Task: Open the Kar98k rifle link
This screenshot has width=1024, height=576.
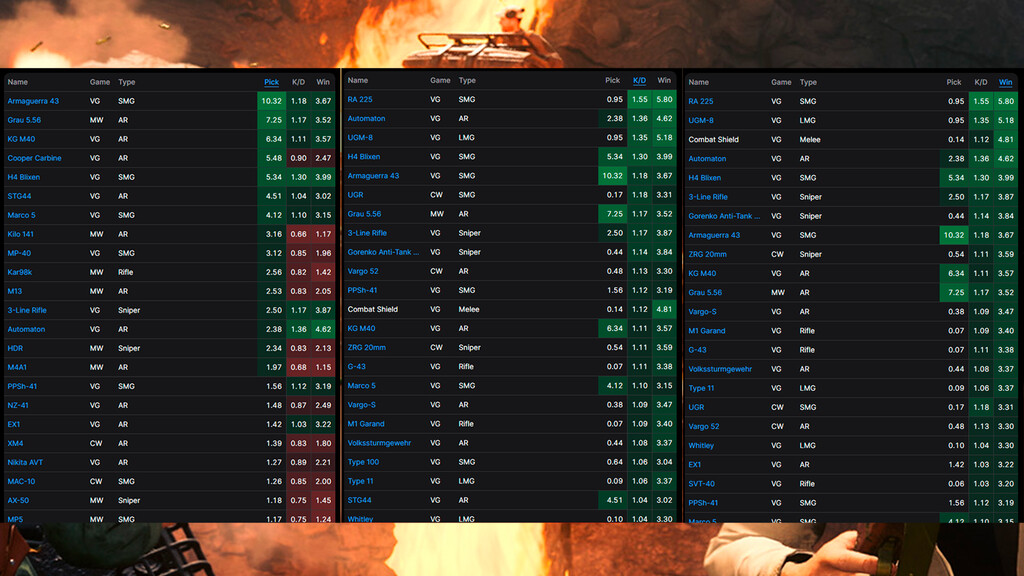Action: coord(21,272)
